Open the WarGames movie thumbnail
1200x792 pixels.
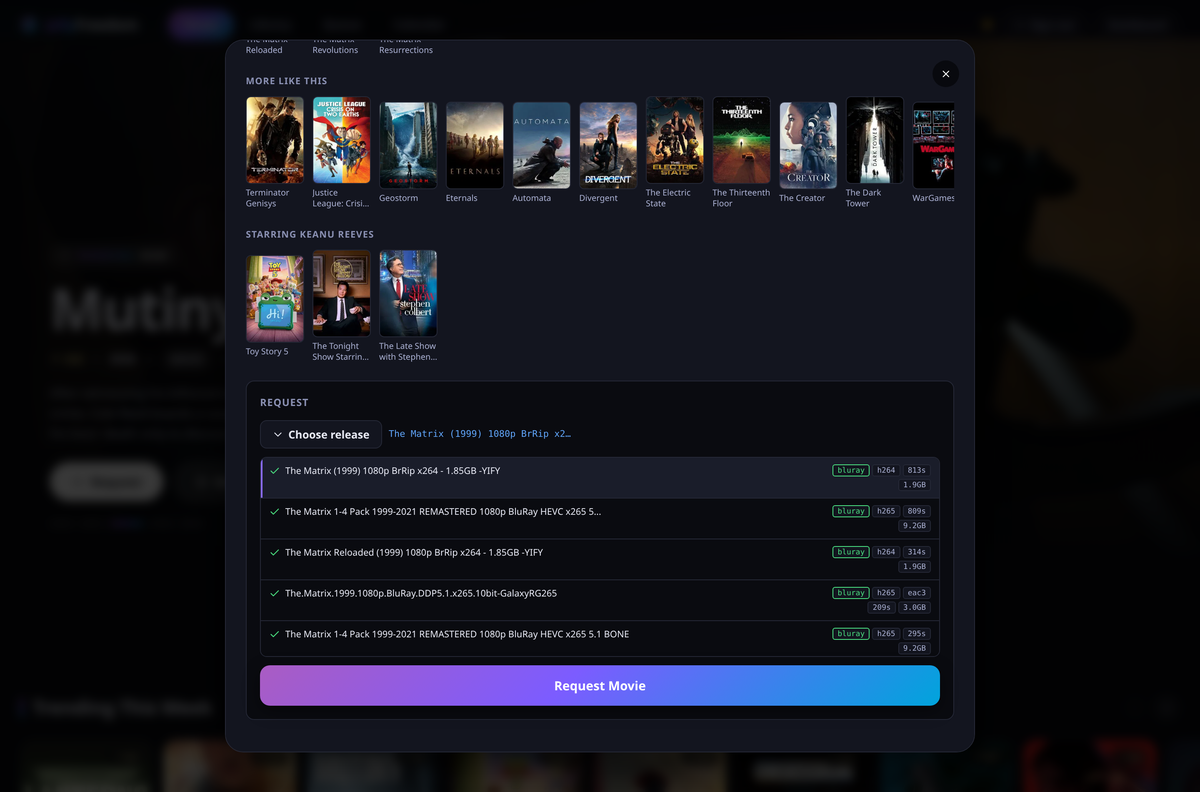pos(934,145)
